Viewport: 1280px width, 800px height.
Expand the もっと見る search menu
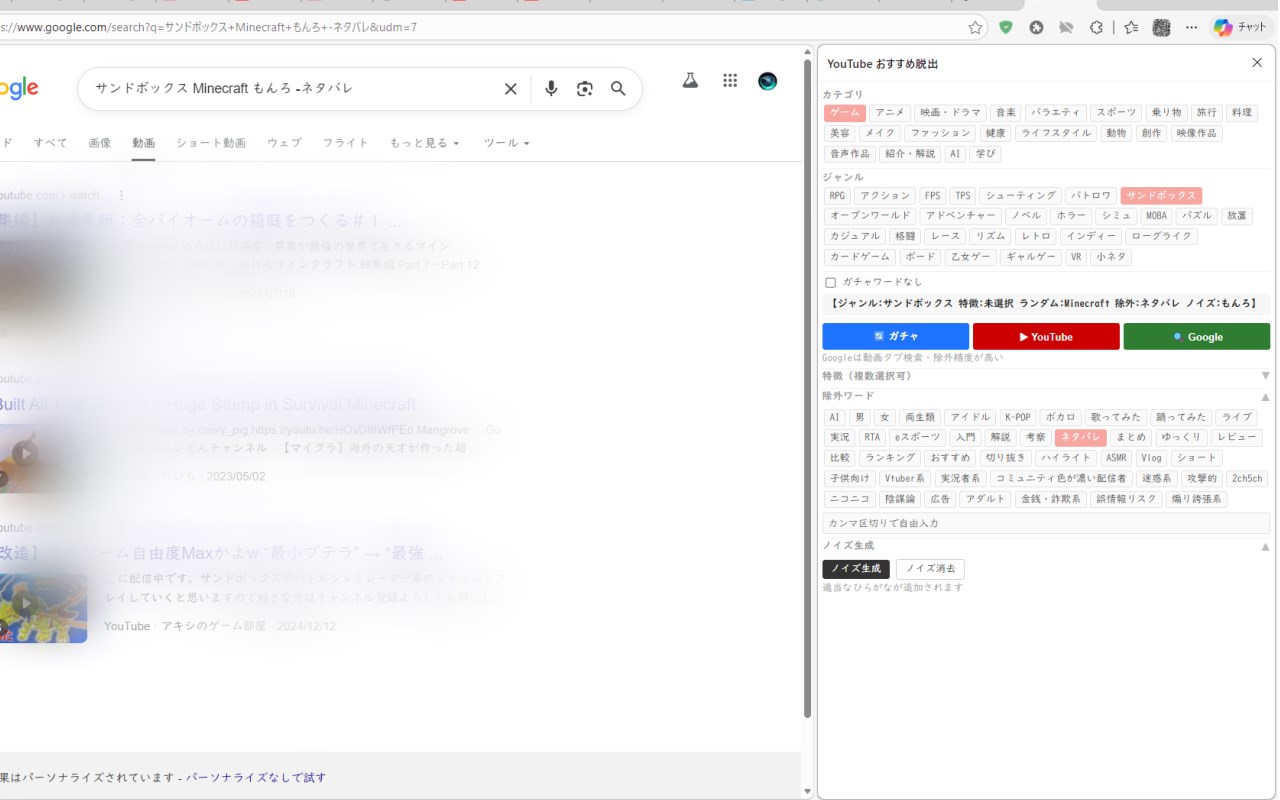coord(425,143)
